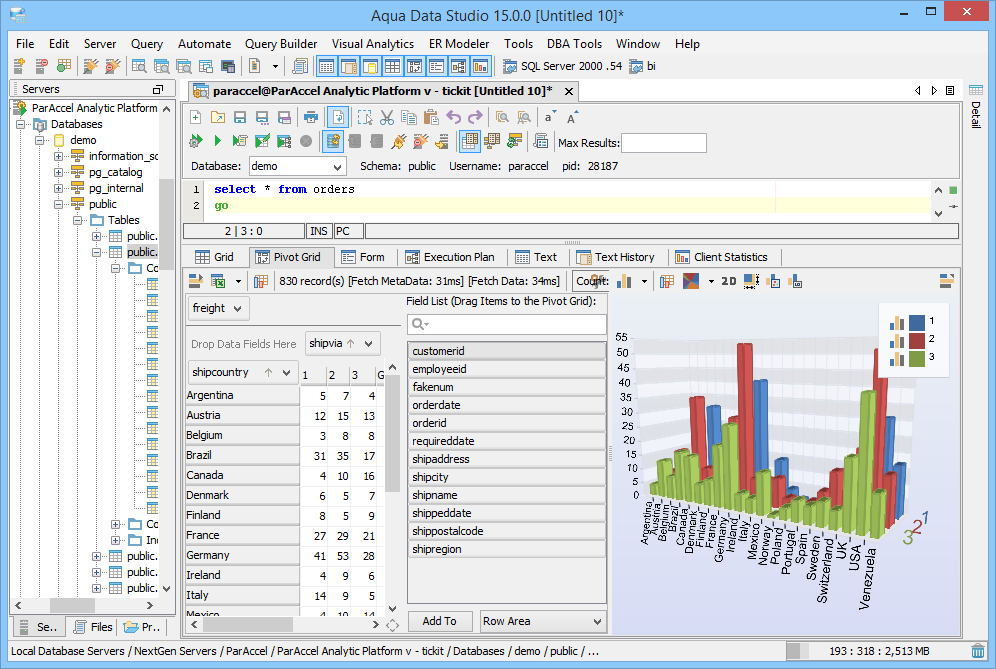Cut selection with the scissors icon

pos(387,117)
